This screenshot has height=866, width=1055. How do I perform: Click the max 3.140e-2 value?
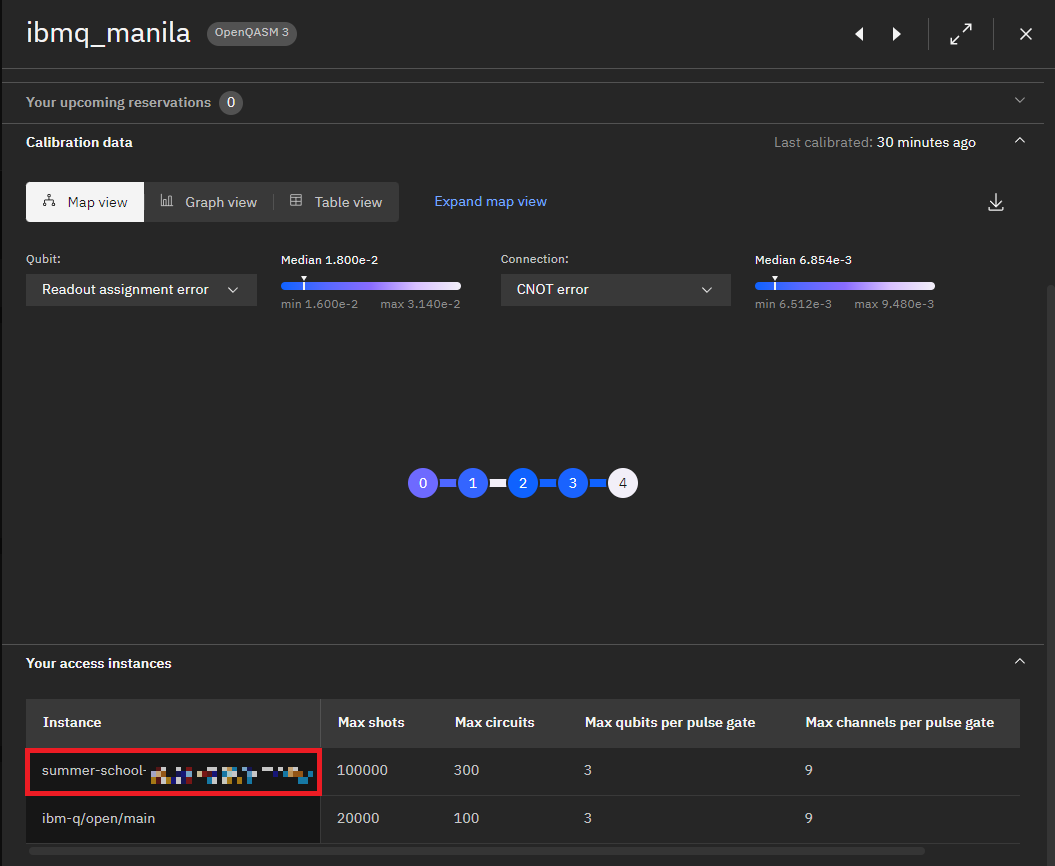click(x=421, y=304)
